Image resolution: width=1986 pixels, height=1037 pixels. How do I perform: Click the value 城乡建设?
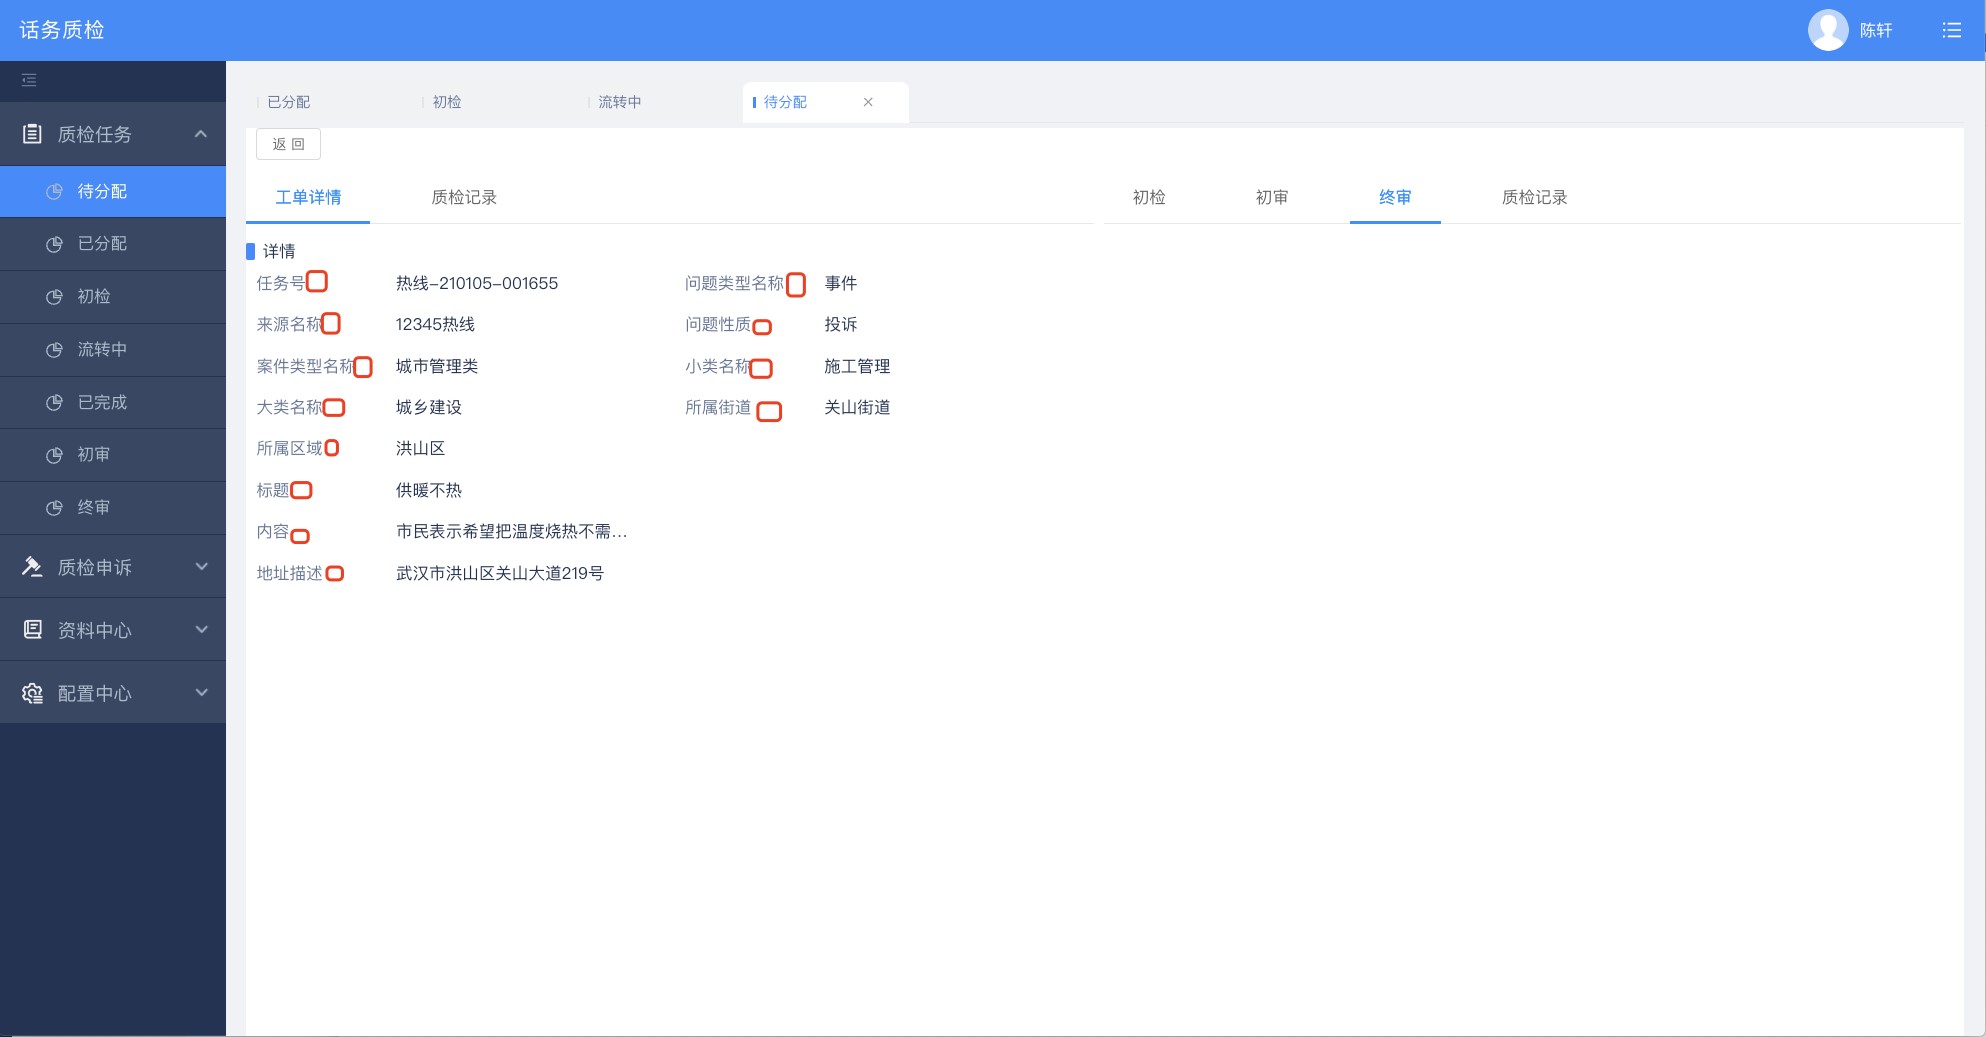(429, 407)
